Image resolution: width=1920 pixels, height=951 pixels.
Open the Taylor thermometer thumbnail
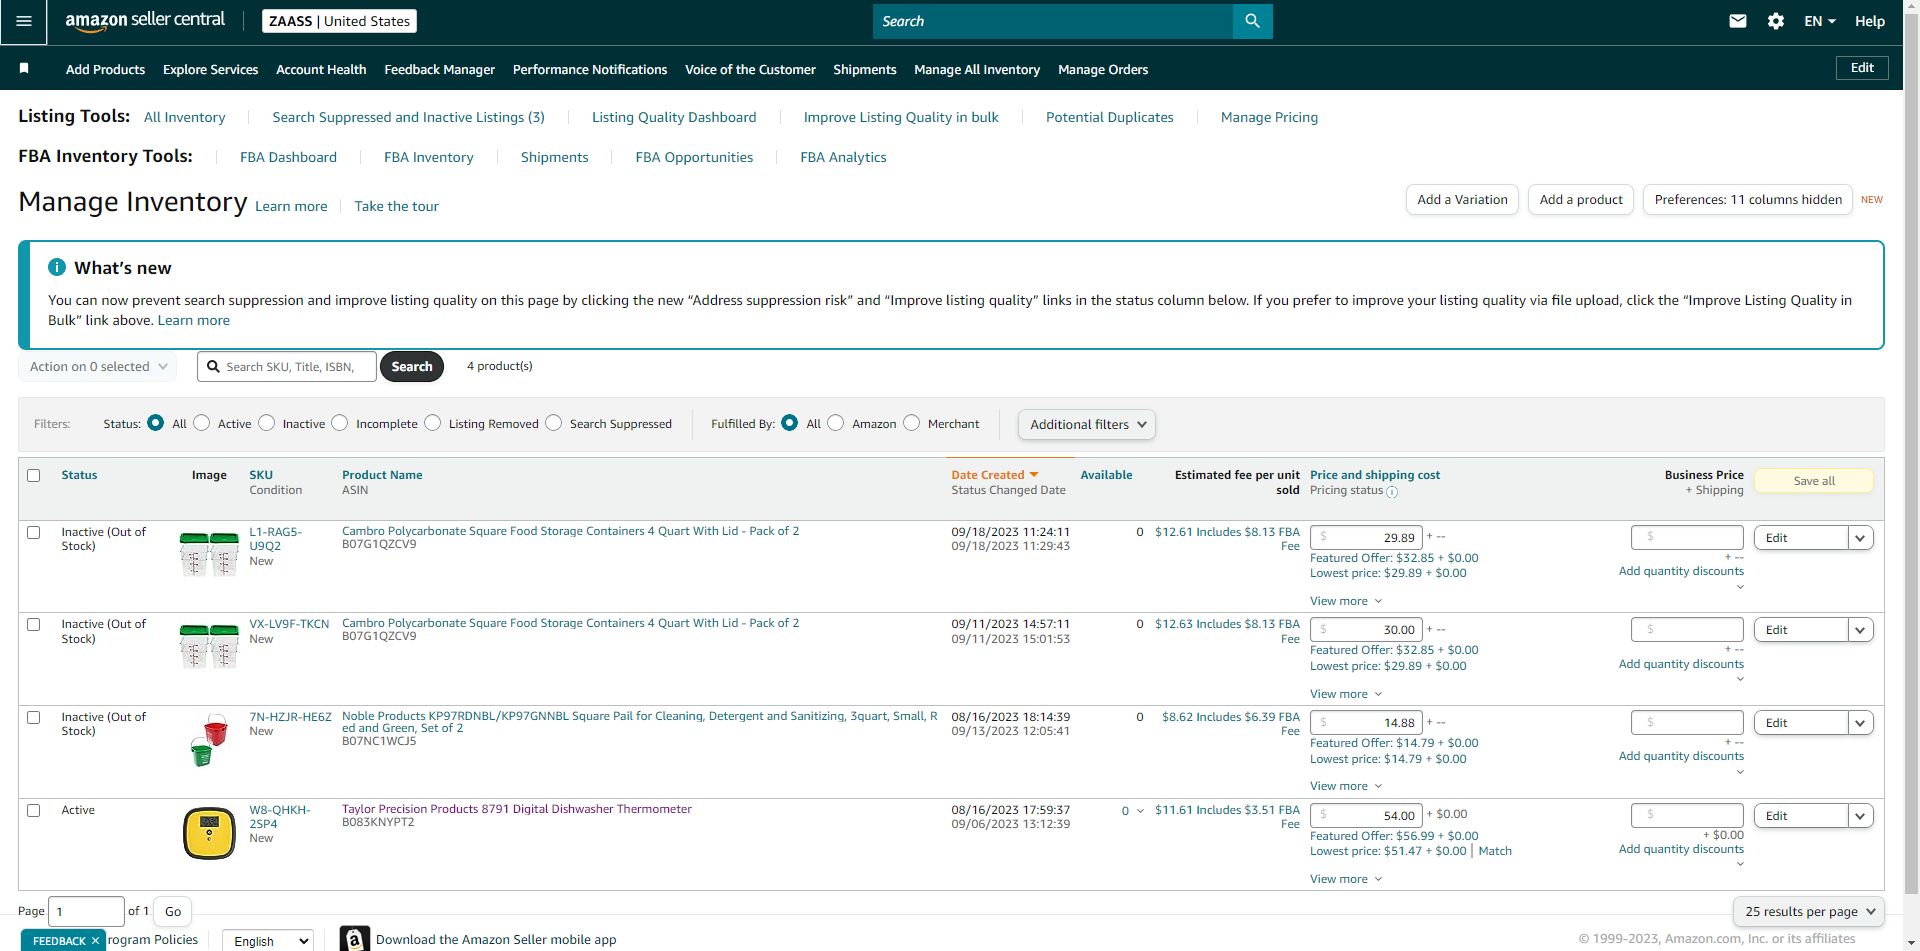coord(209,833)
